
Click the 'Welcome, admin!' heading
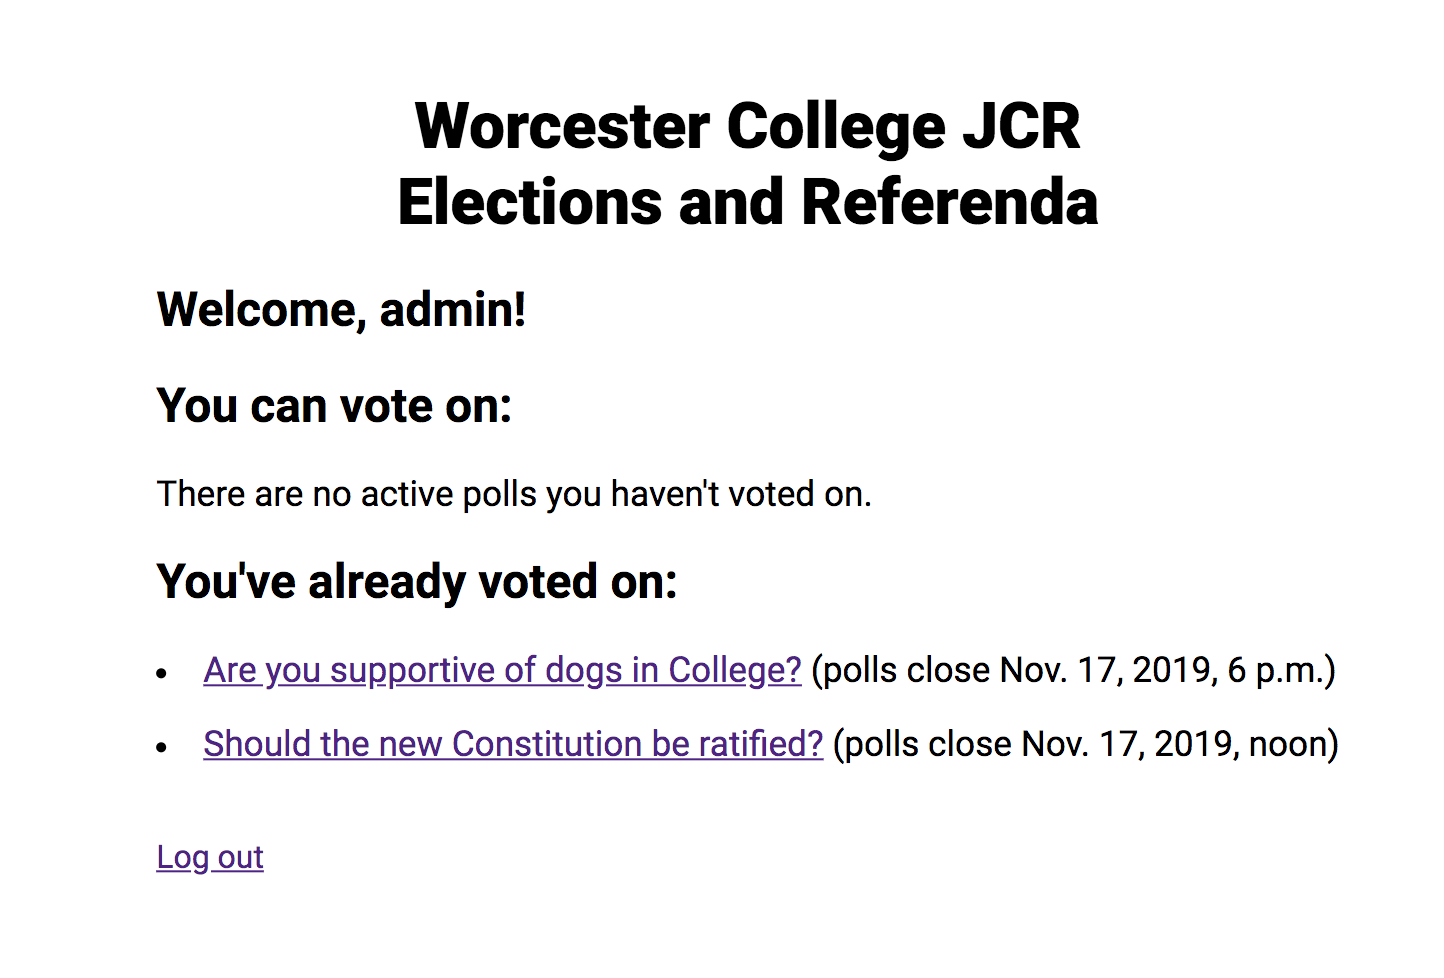coord(341,310)
